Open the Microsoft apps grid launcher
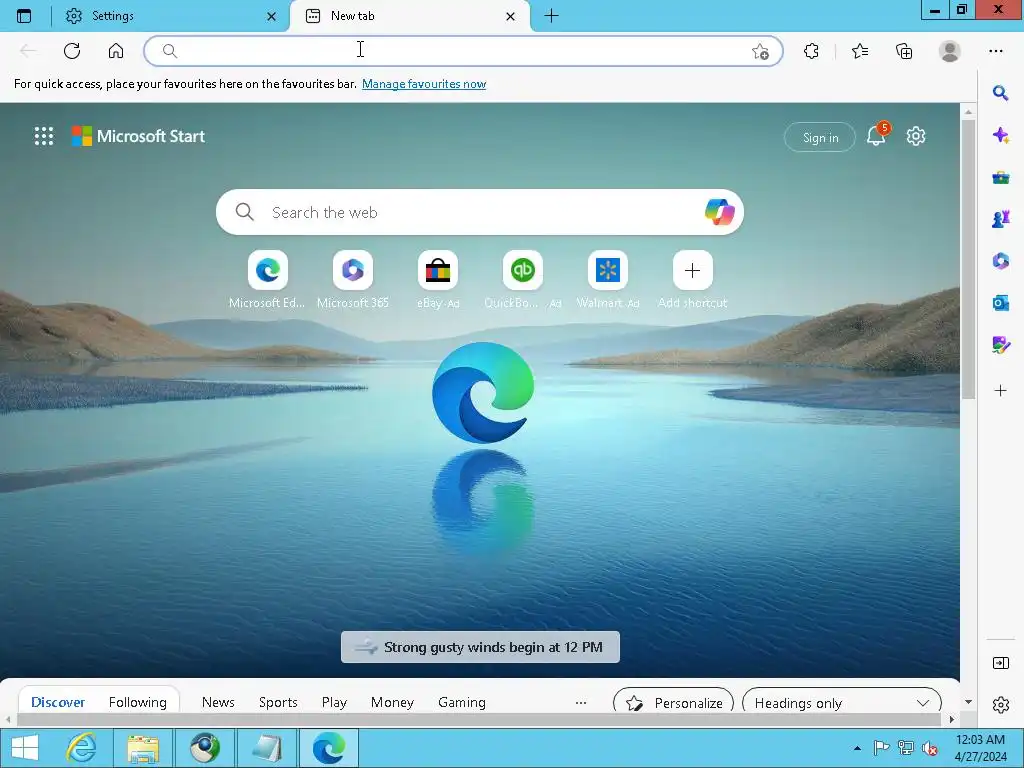Screen dimensions: 1024x768 44,136
